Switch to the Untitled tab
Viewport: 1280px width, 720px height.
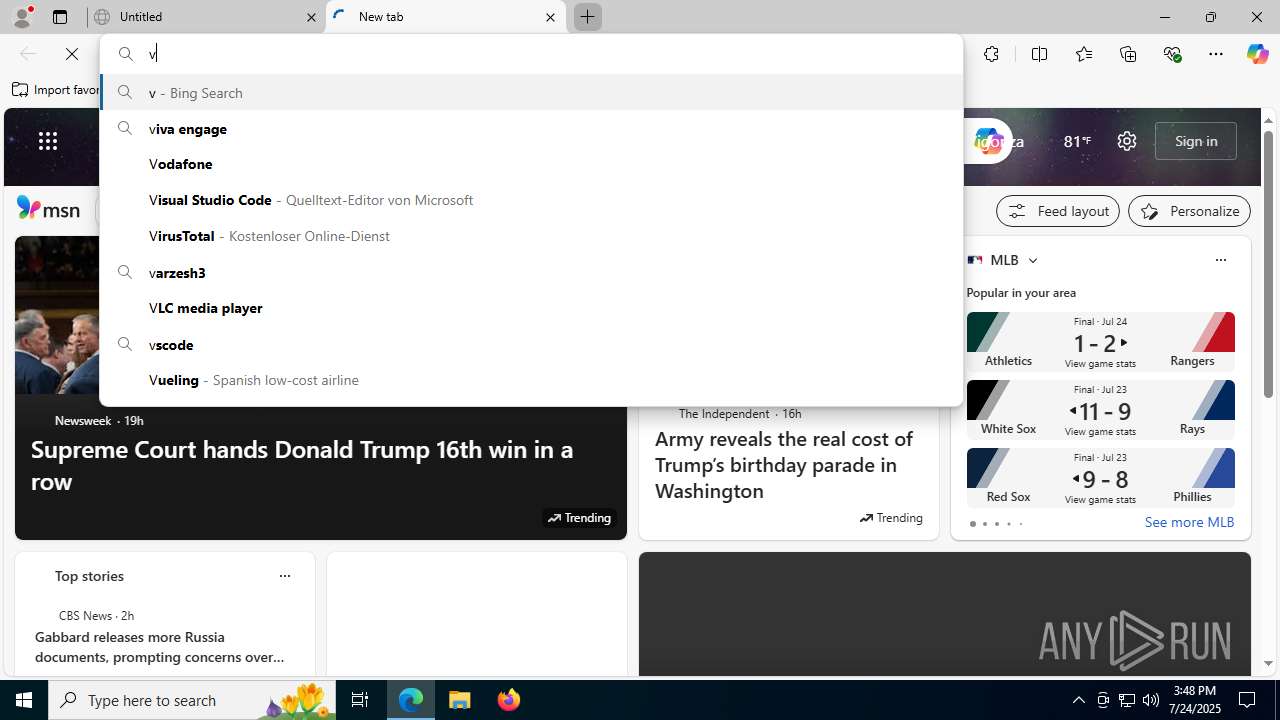point(206,17)
